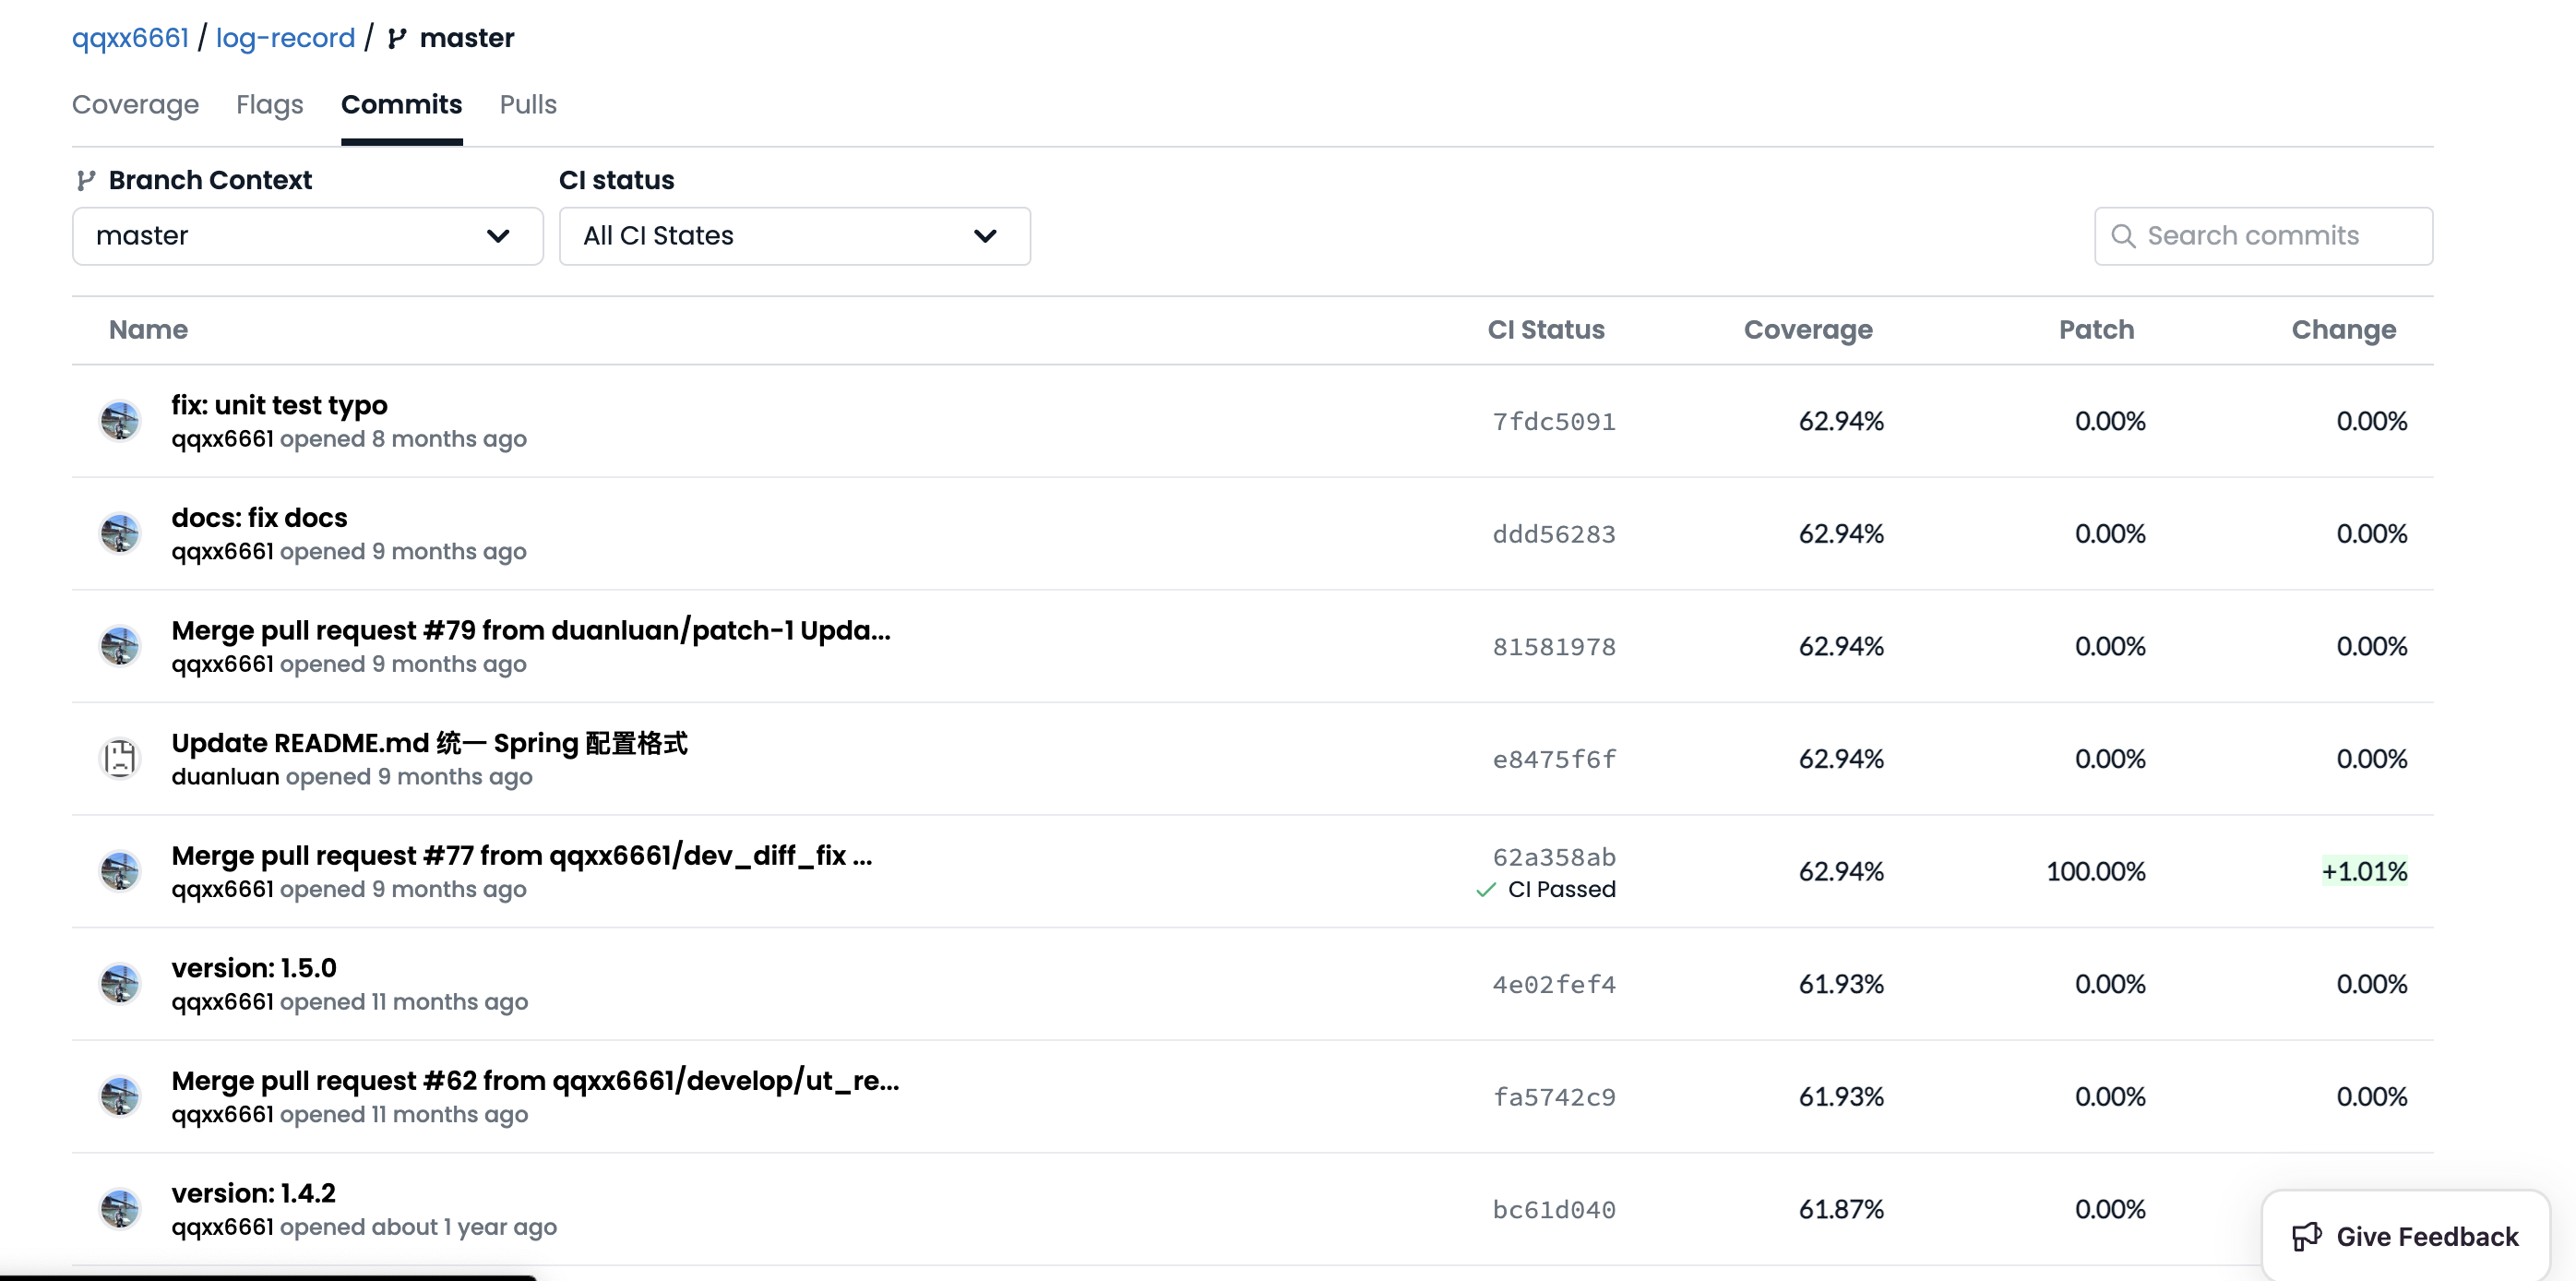Open the qqxx6661 owner breadcrumb link
The height and width of the screenshot is (1281, 2576).
tap(130, 38)
